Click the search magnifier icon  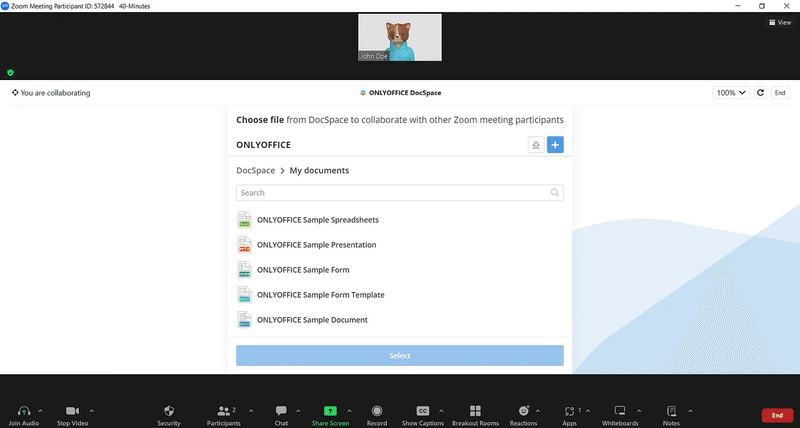(x=555, y=193)
